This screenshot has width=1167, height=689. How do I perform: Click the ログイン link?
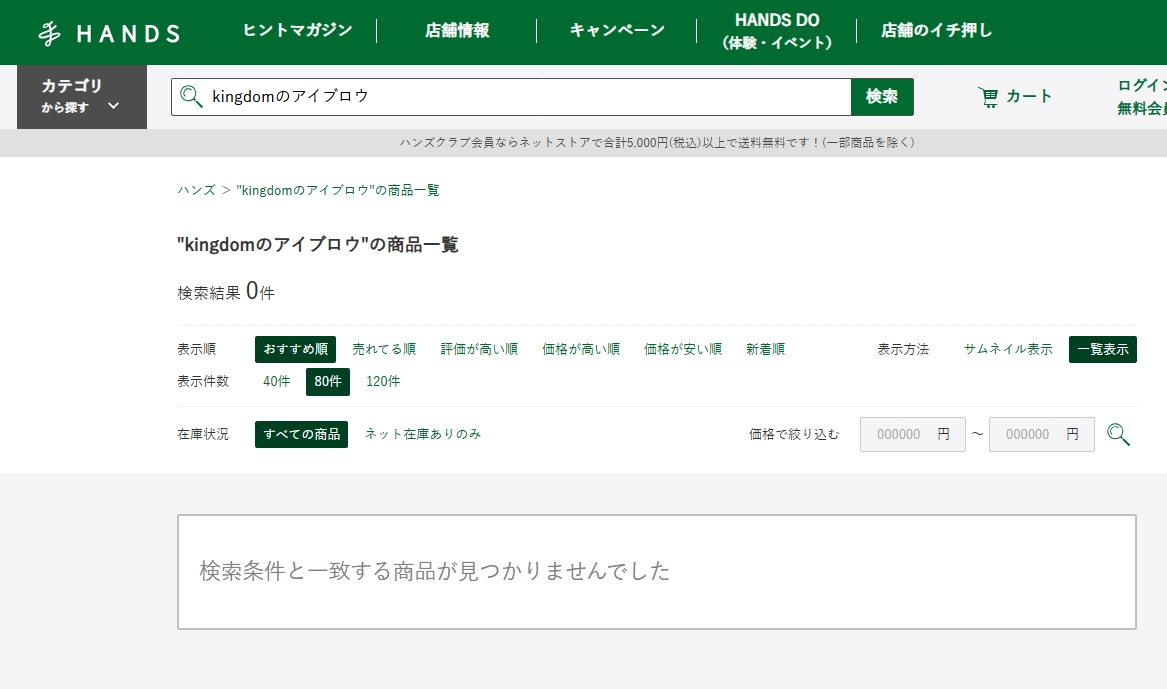pos(1142,86)
